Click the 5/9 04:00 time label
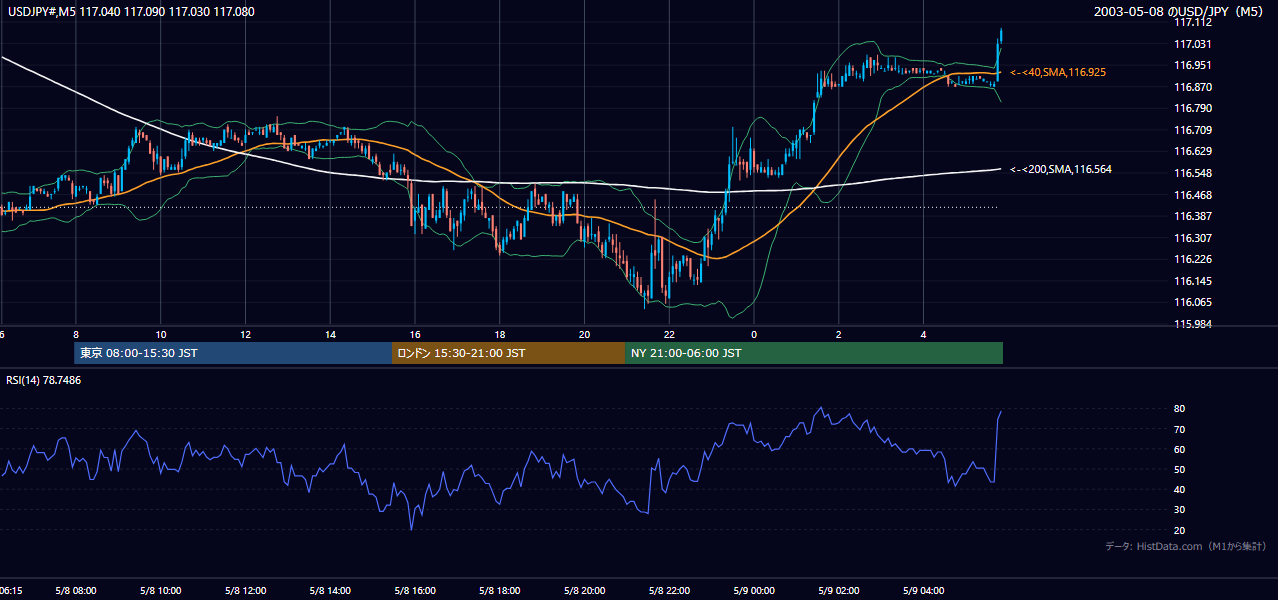The width and height of the screenshot is (1278, 600). (924, 591)
